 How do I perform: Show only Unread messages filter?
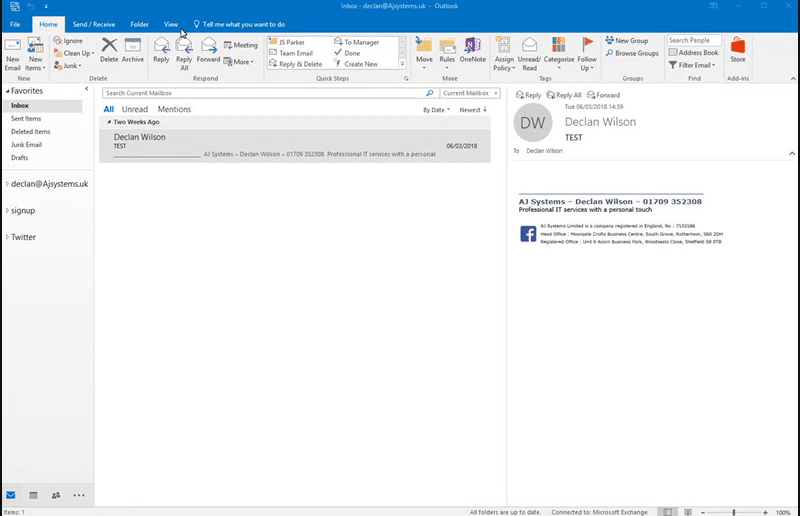coord(135,109)
